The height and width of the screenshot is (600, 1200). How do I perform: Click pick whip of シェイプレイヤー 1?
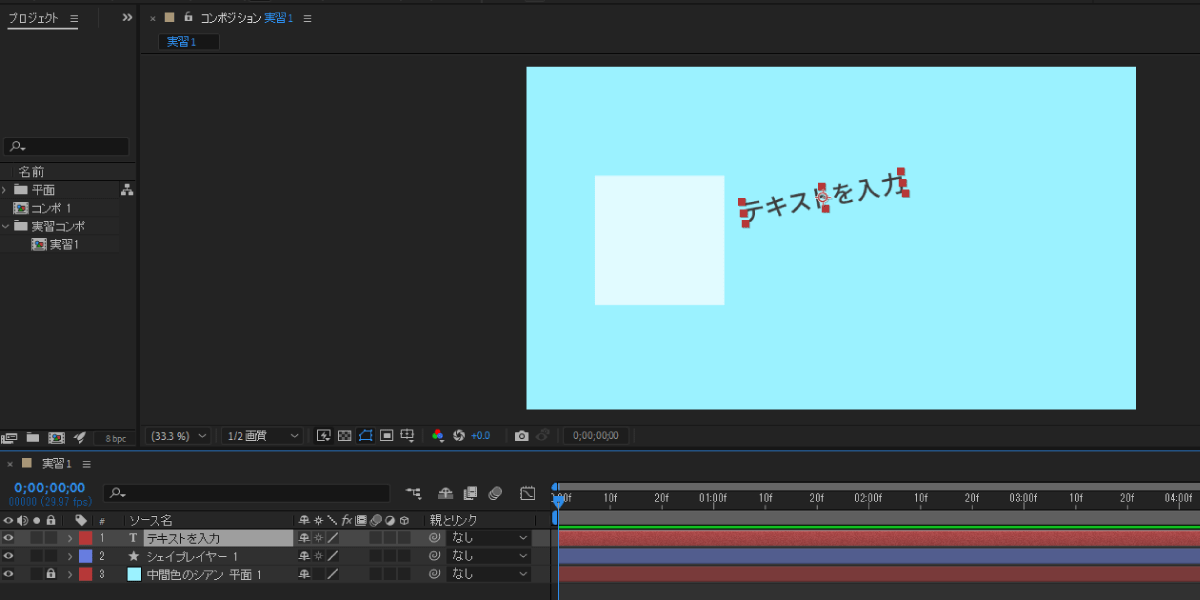pyautogui.click(x=434, y=556)
